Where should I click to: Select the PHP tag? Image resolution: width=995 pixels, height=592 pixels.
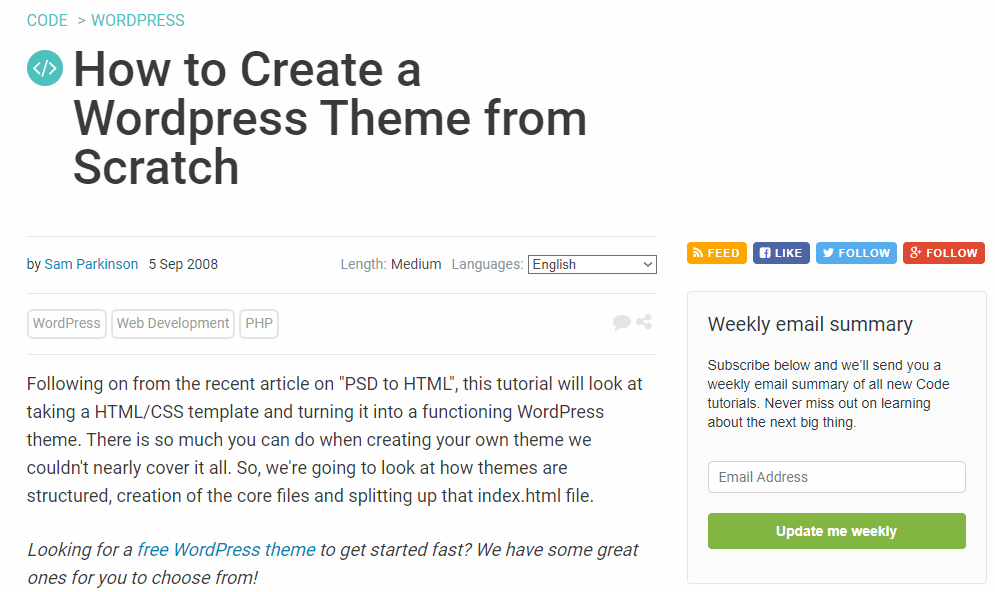pyautogui.click(x=259, y=323)
